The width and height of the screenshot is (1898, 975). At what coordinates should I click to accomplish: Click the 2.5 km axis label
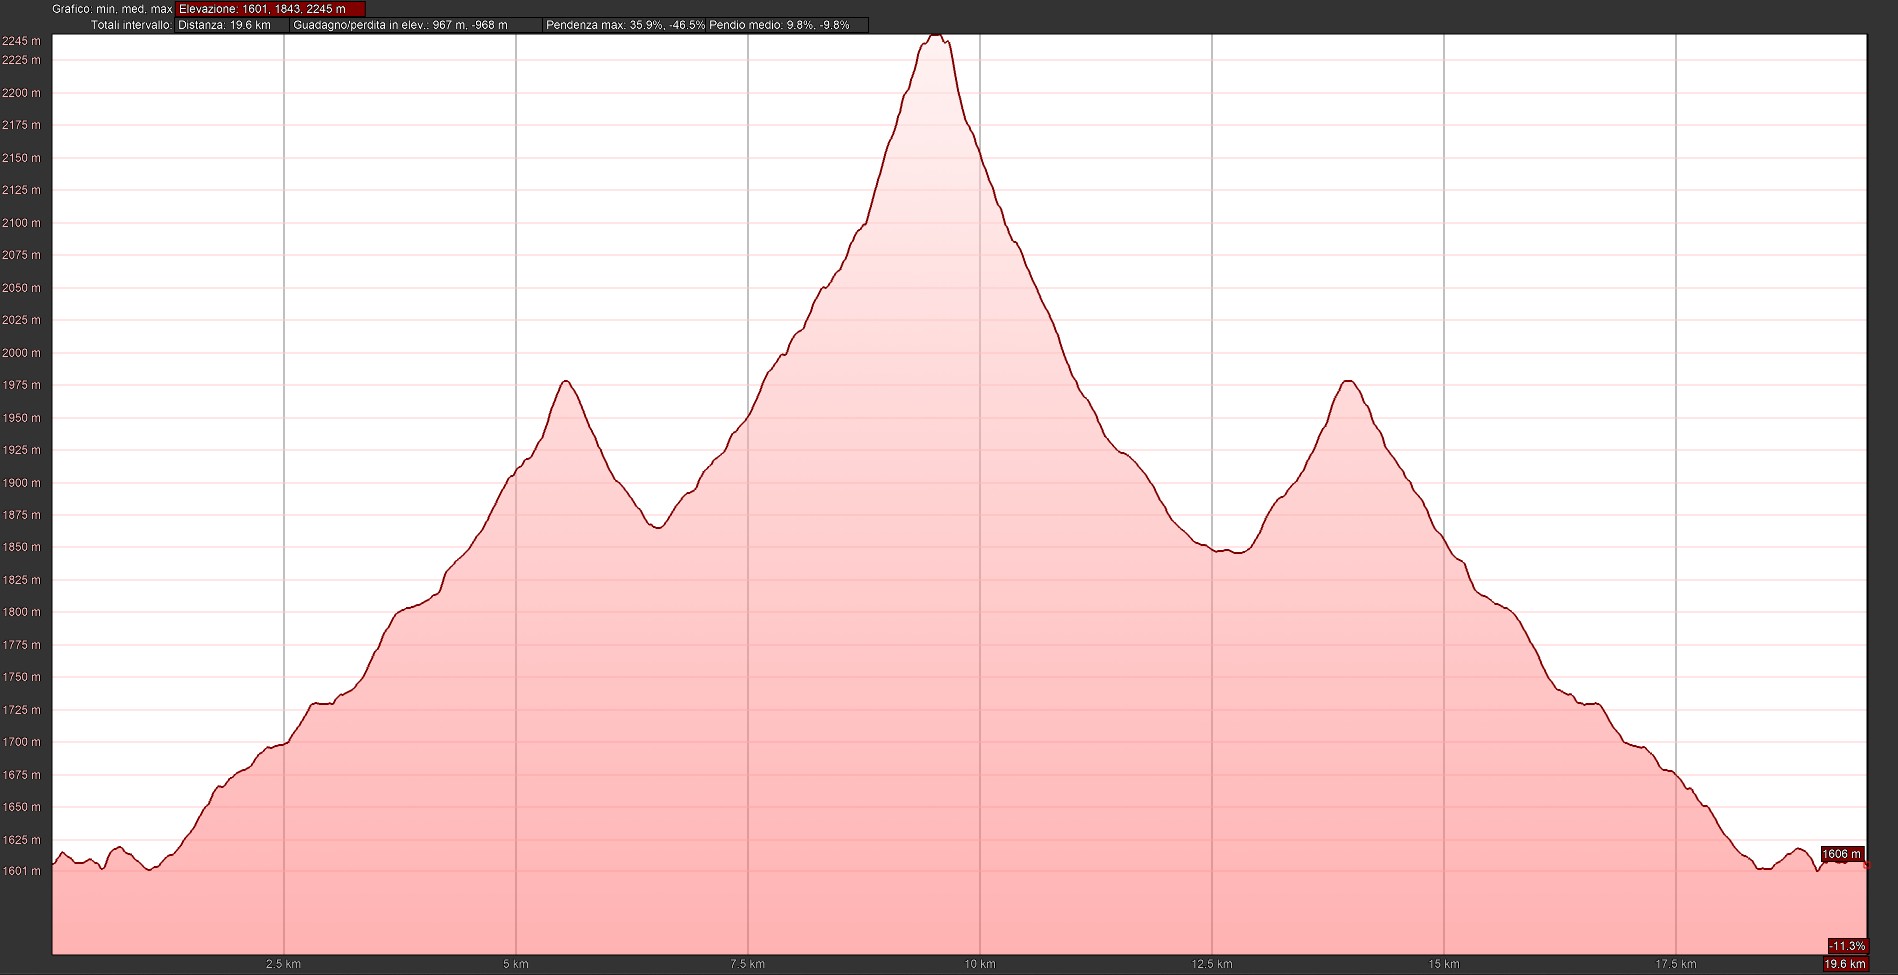pyautogui.click(x=283, y=964)
